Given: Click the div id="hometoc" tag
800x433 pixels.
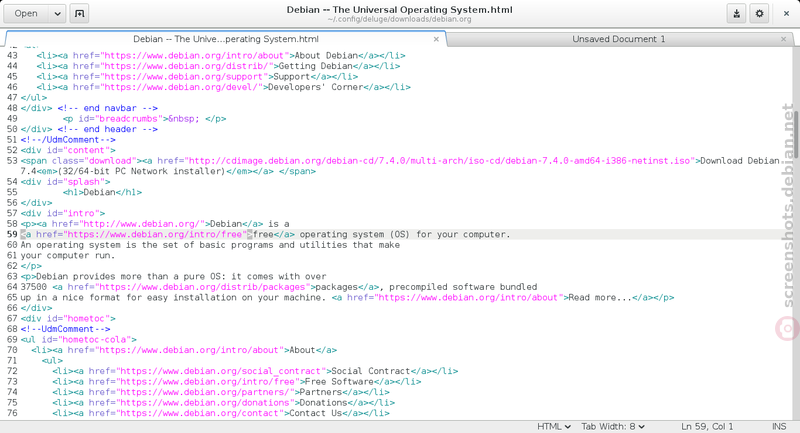Looking at the screenshot, I should coord(68,318).
